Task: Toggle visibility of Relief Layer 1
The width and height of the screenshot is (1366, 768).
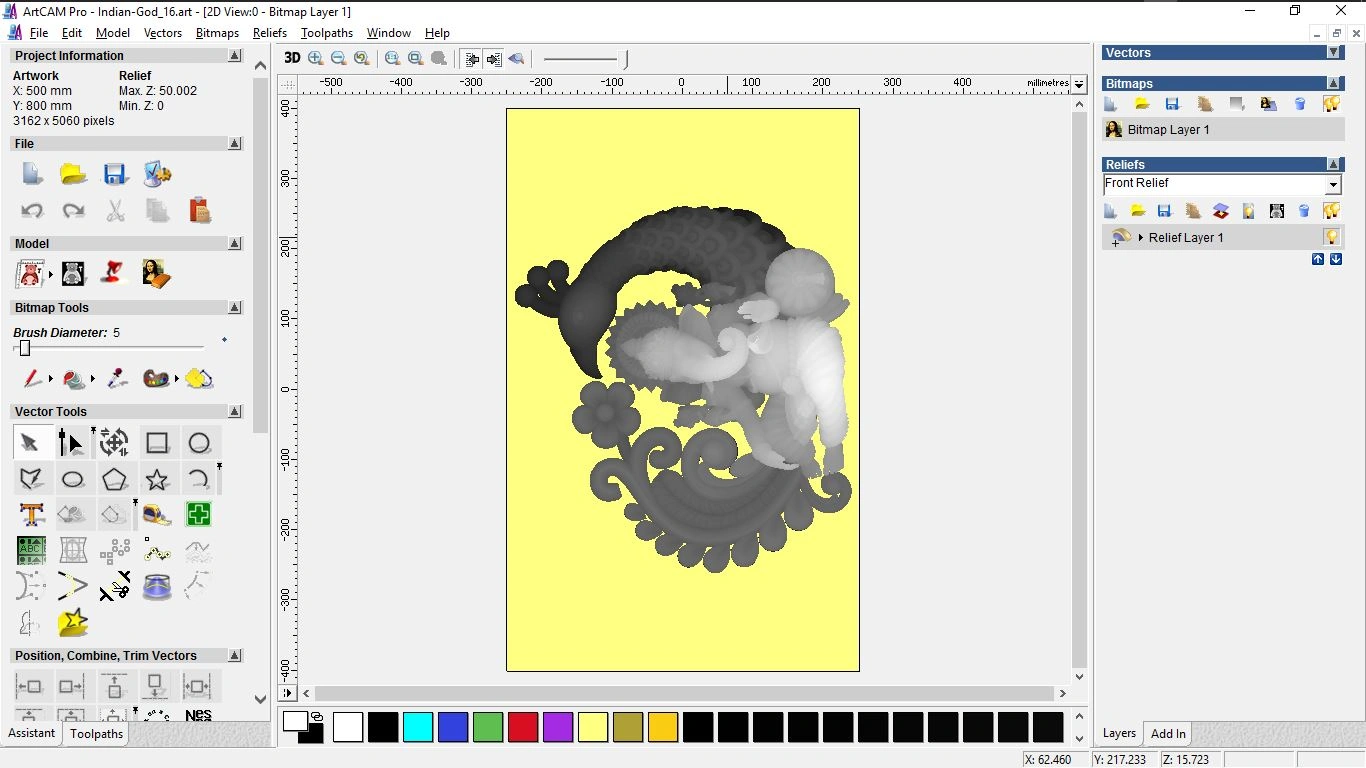Action: (1331, 237)
